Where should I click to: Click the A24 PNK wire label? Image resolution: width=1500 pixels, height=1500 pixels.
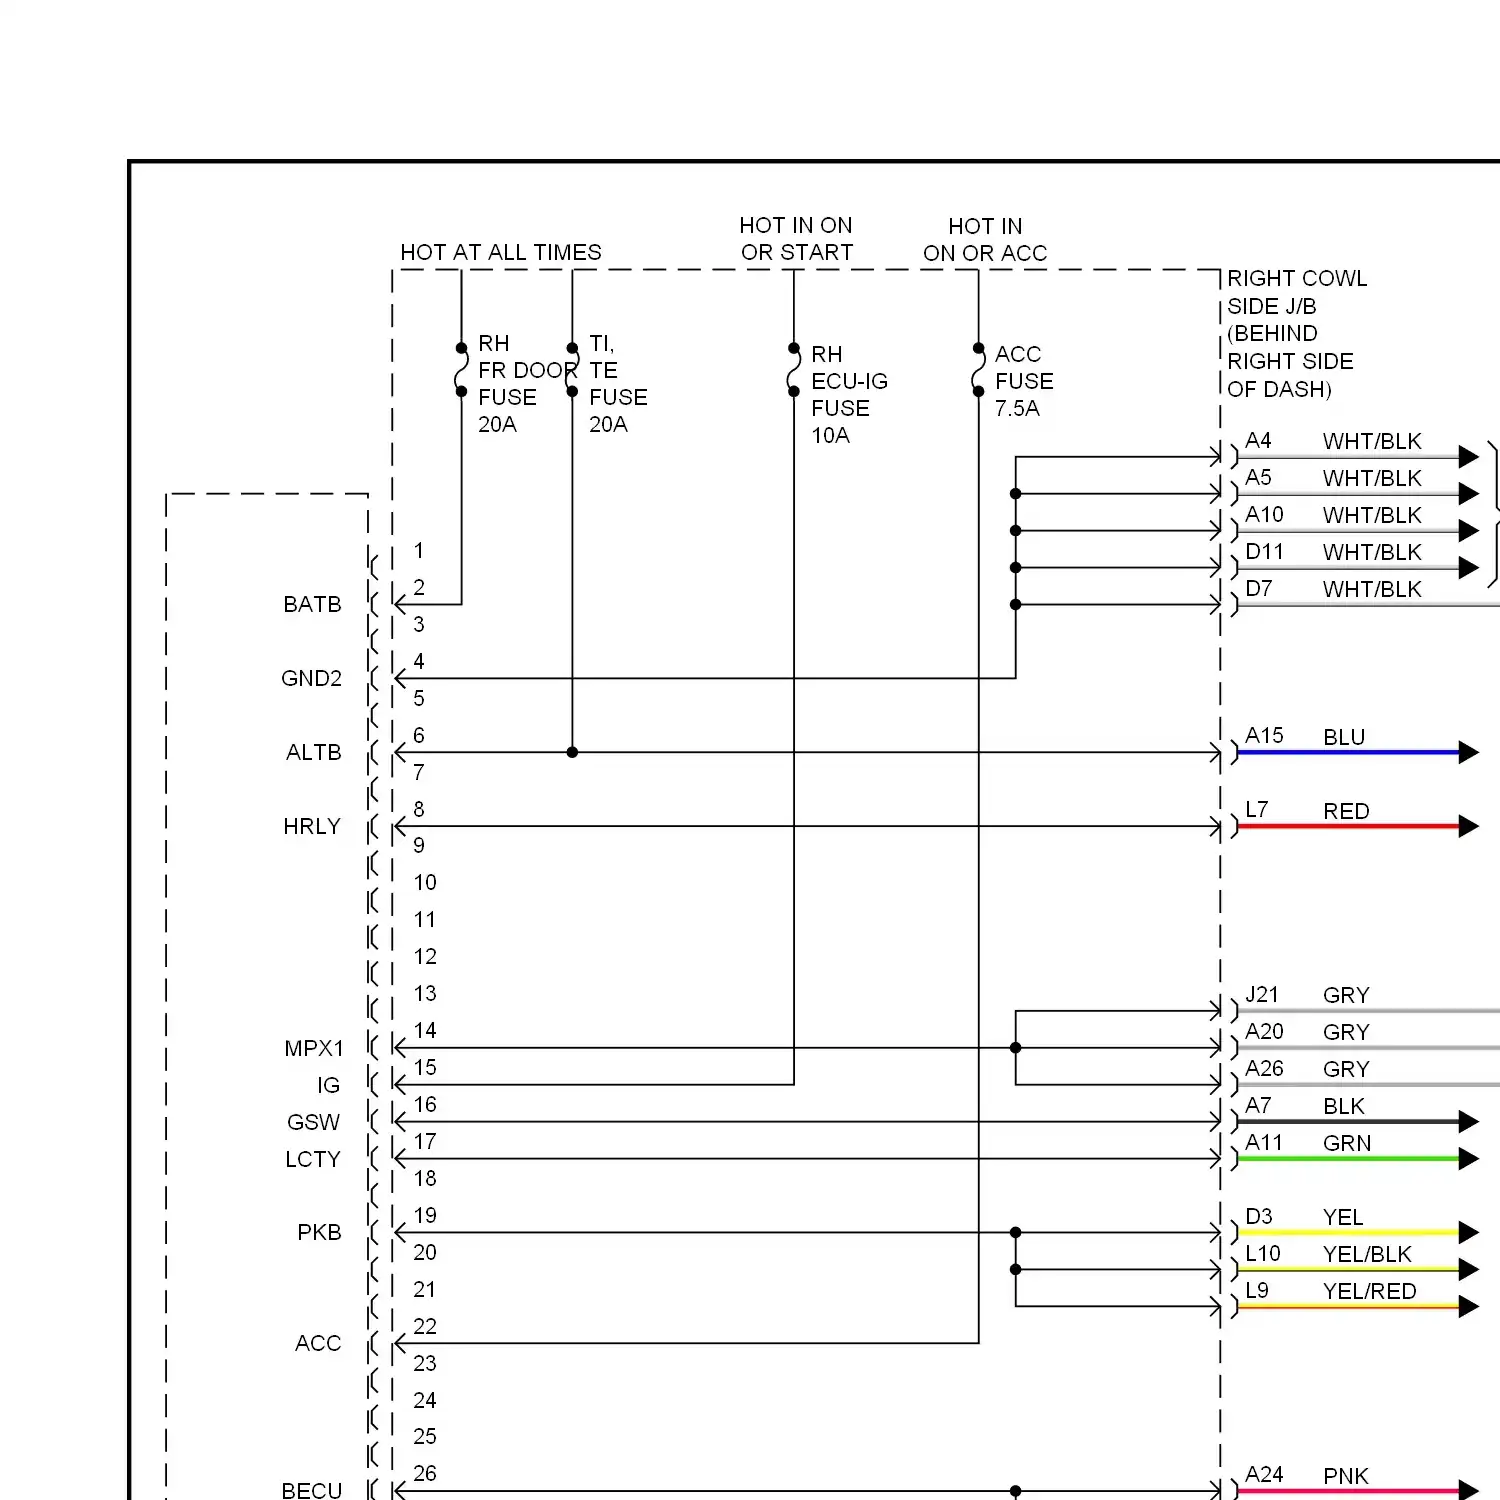[1307, 1475]
